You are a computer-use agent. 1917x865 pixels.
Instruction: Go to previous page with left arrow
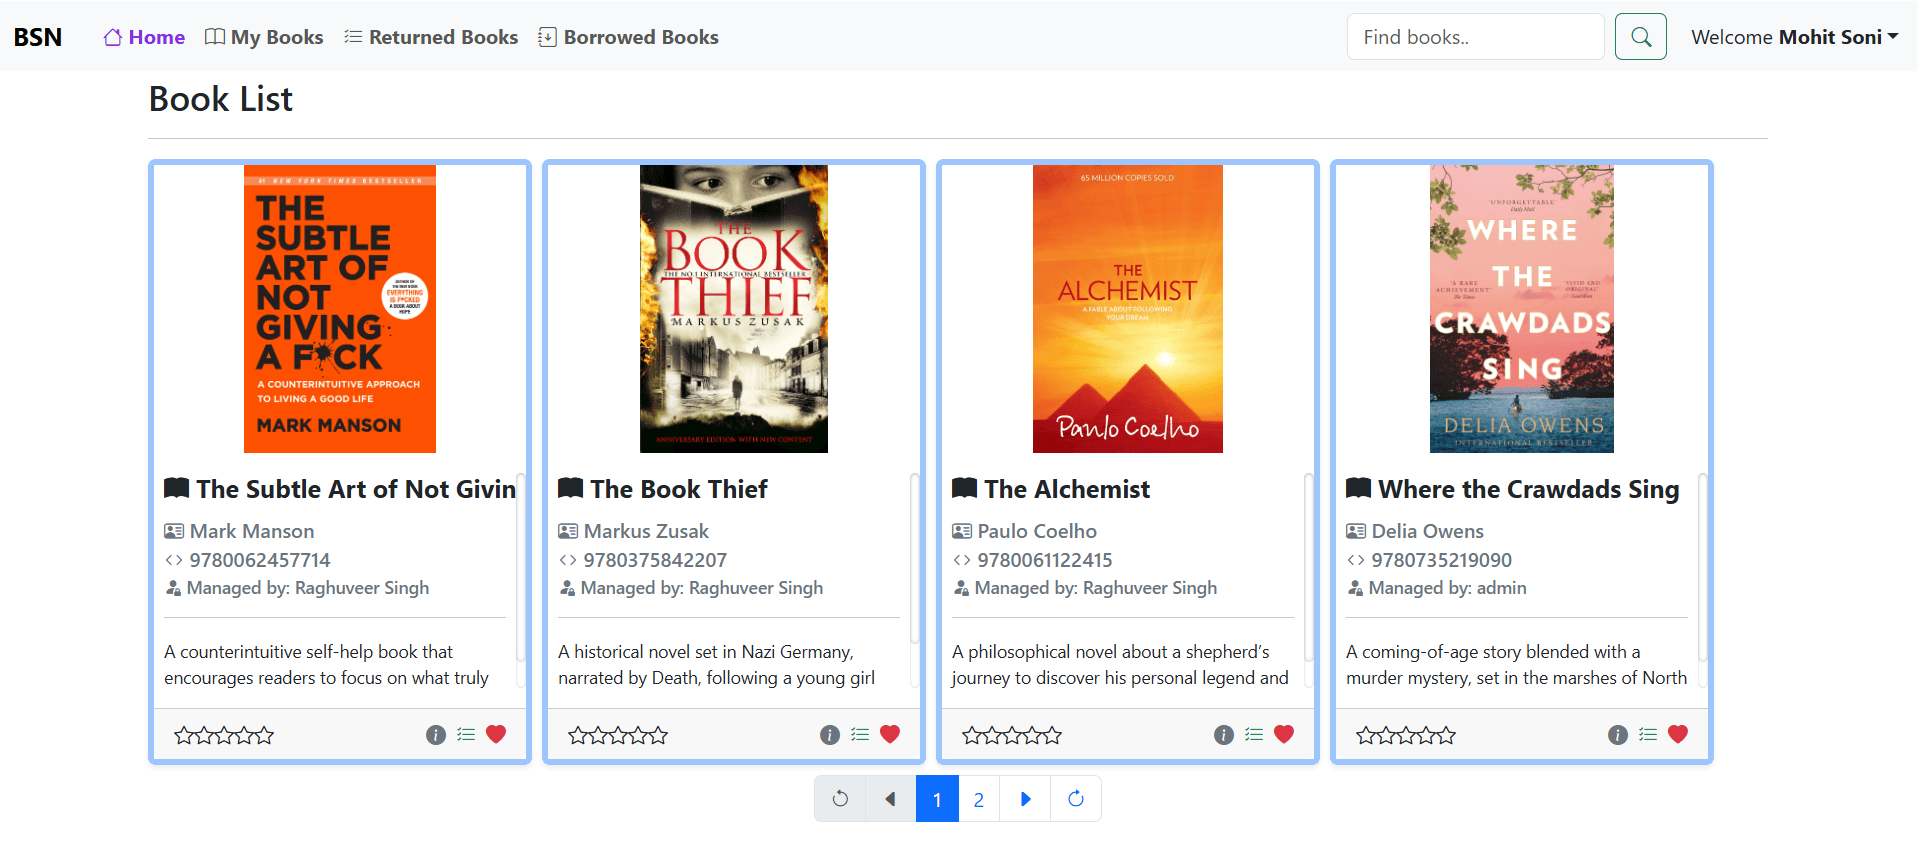coord(890,799)
